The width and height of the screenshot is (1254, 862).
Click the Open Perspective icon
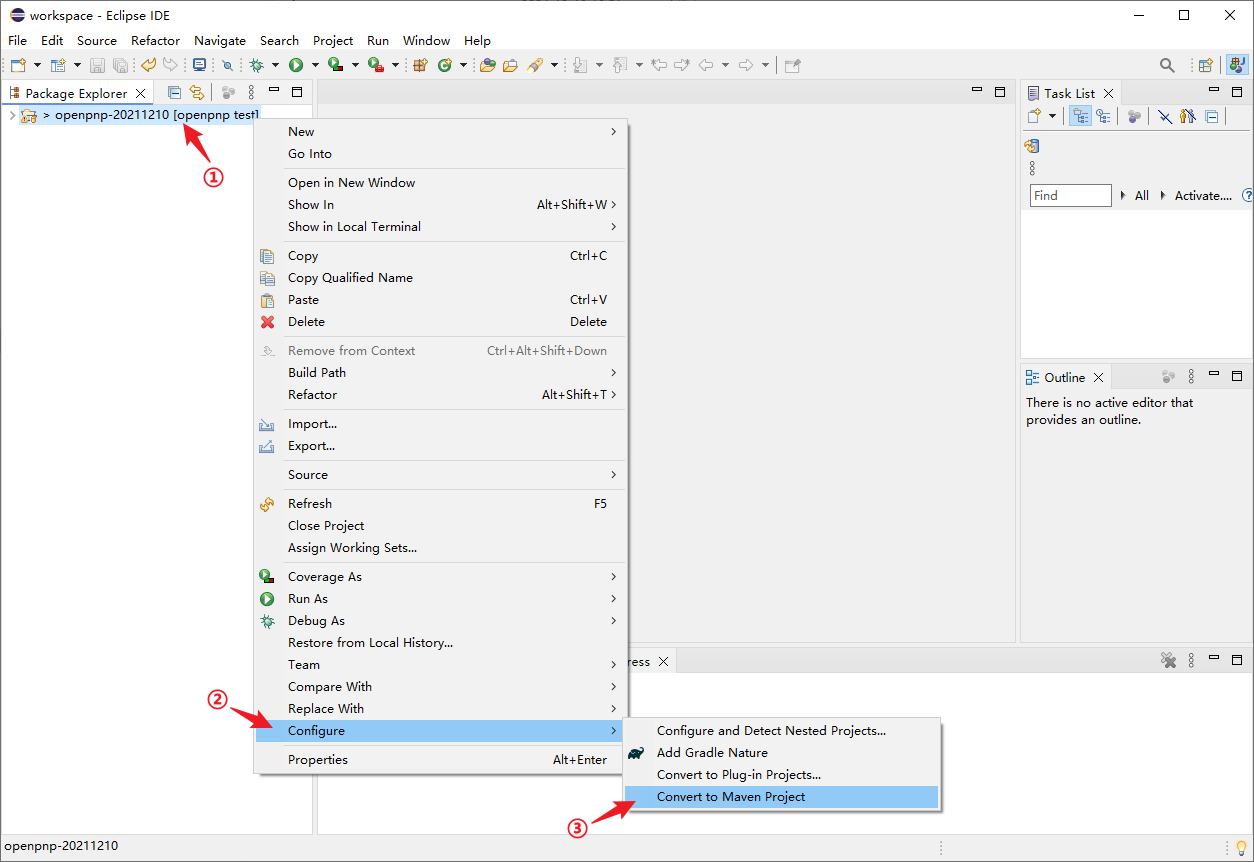[1206, 65]
